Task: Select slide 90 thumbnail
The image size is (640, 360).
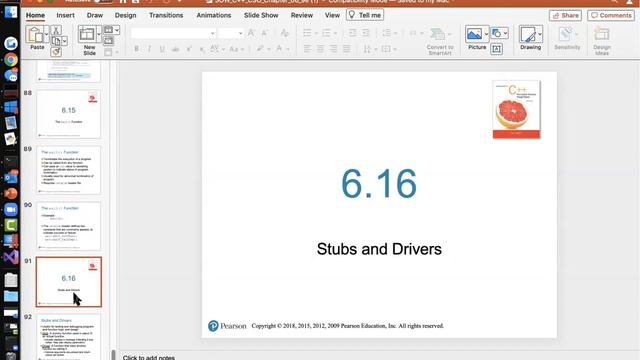Action: [x=69, y=226]
